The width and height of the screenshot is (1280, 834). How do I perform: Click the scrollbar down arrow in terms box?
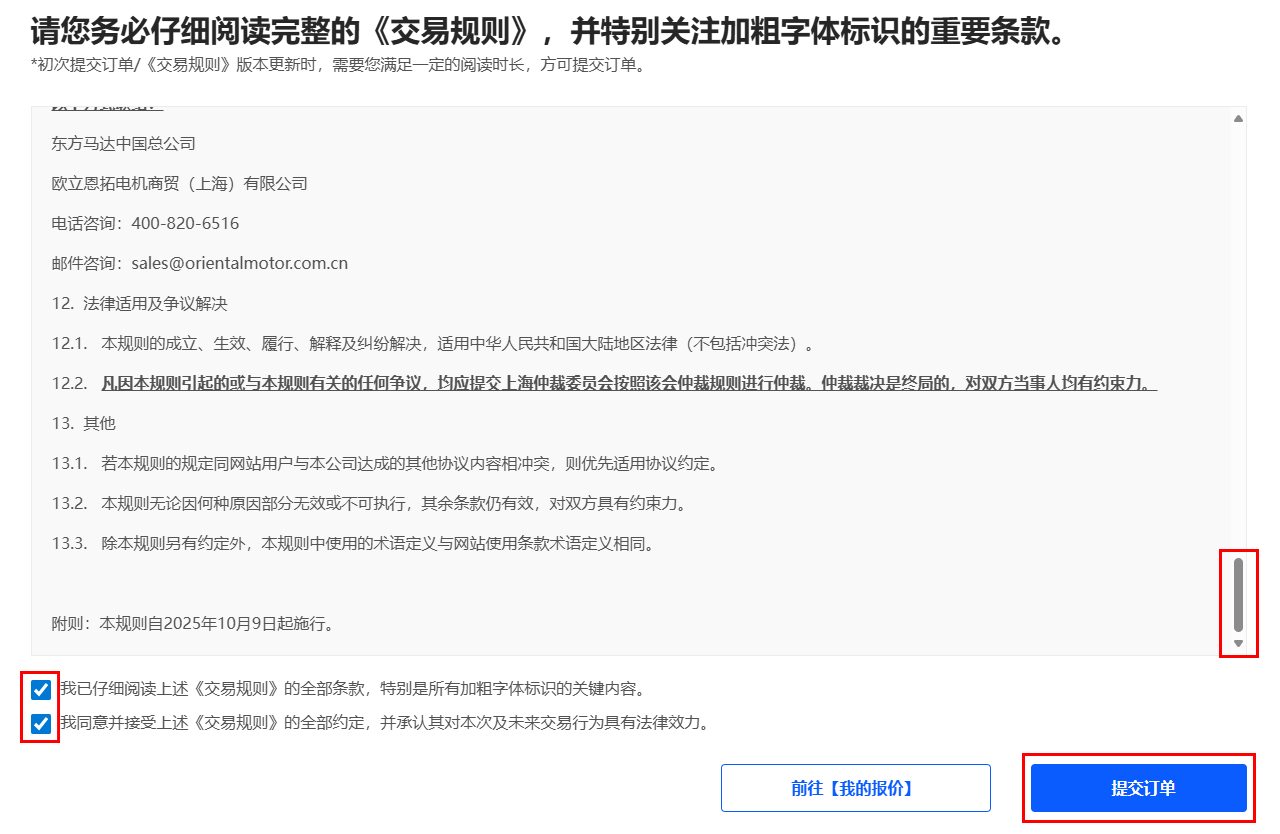tap(1238, 643)
